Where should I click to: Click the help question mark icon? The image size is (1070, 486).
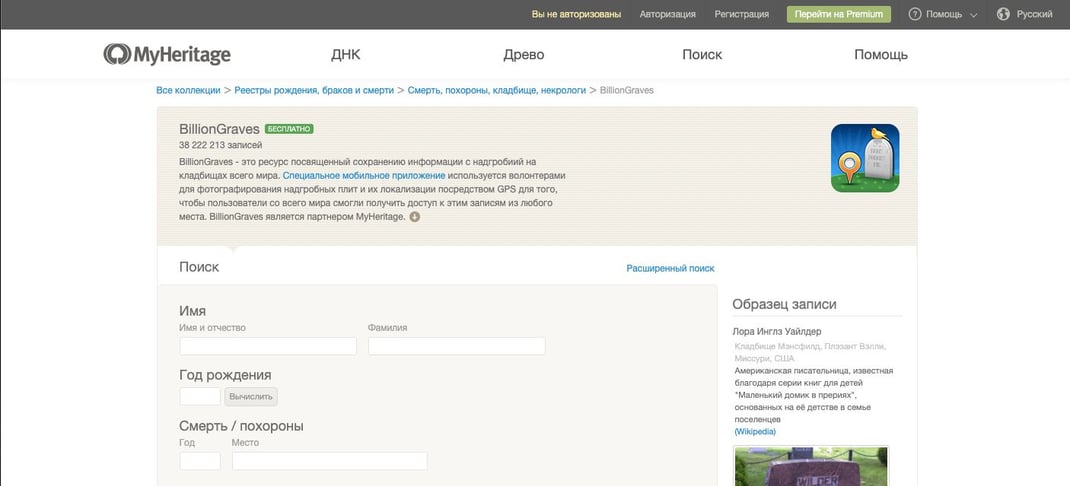point(914,14)
